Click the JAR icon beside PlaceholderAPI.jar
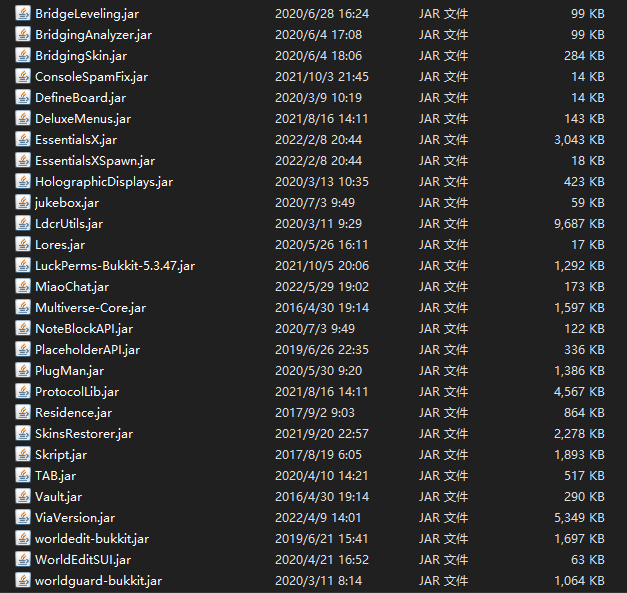The width and height of the screenshot is (627, 593). click(x=23, y=349)
